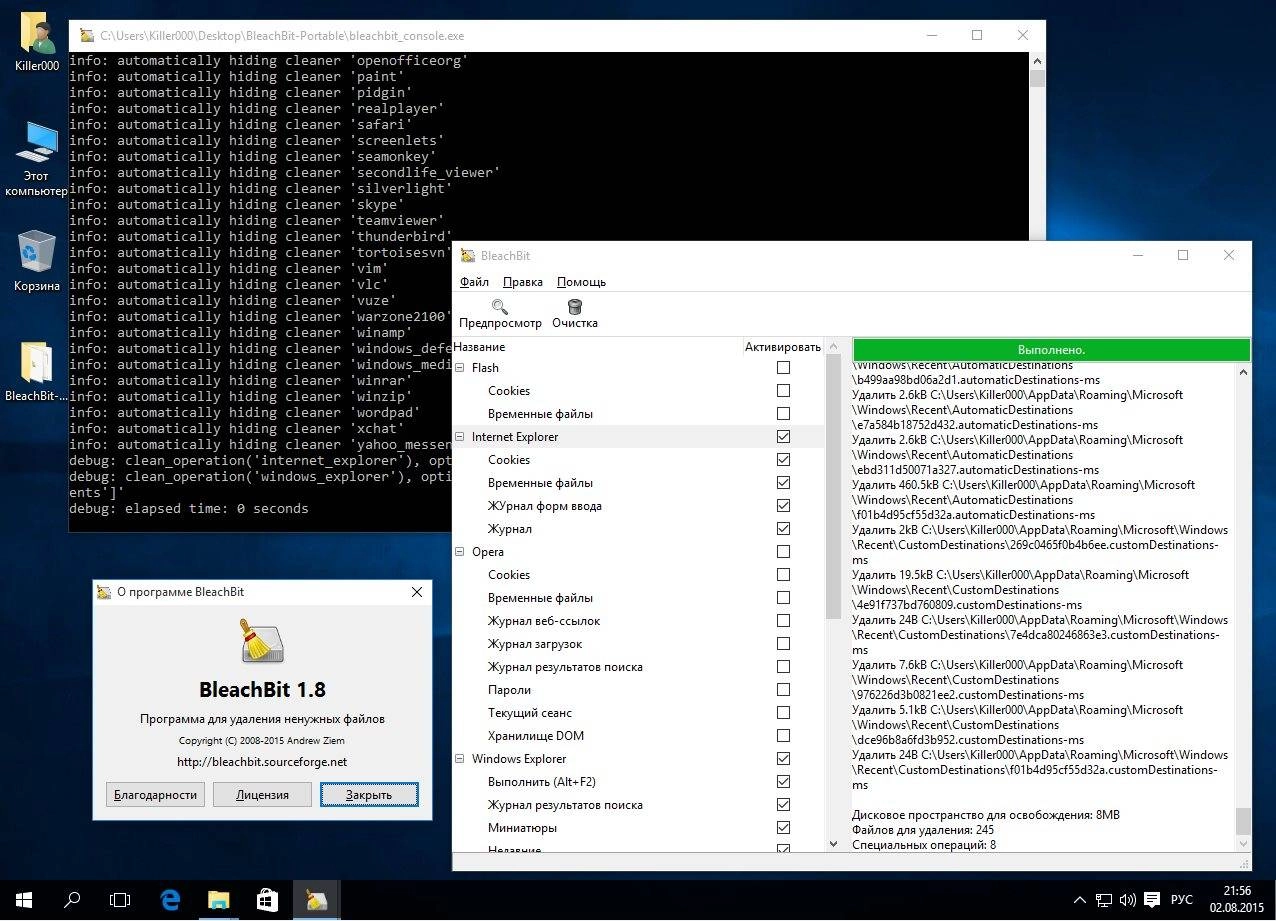Screen dimensions: 1276x921
Task: Click the volume speaker tray icon
Action: [x=1127, y=900]
